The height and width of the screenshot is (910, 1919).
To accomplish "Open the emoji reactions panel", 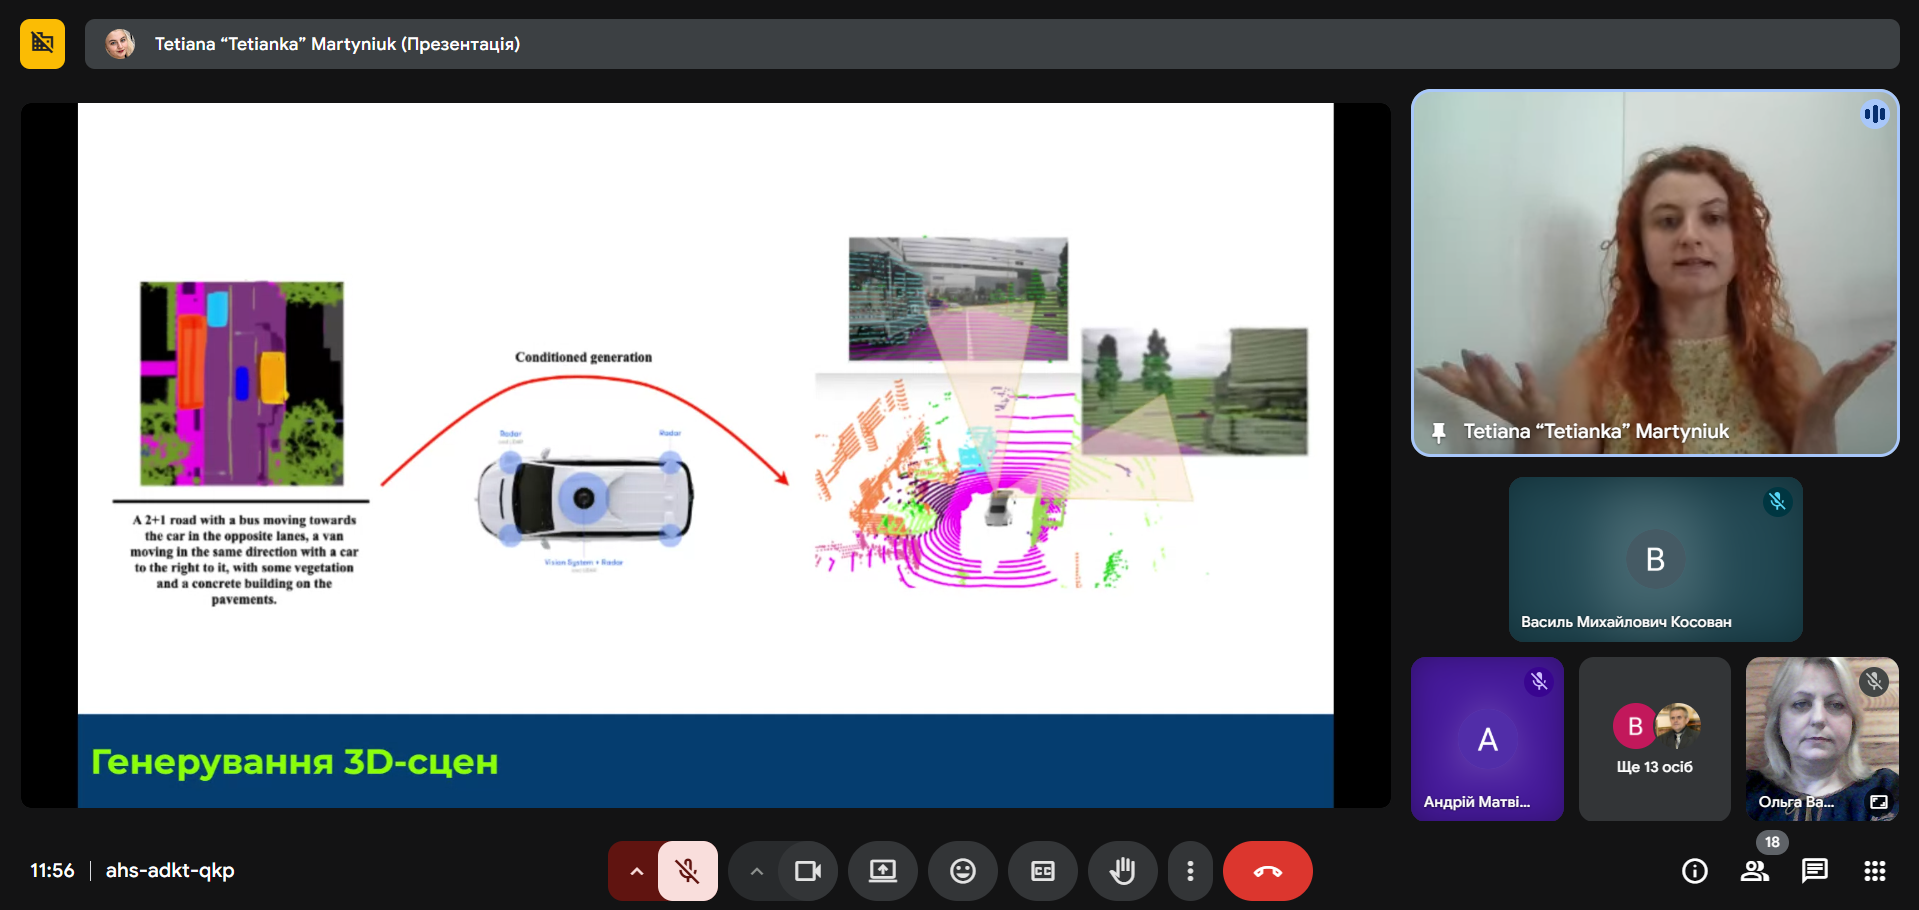I will tap(963, 871).
